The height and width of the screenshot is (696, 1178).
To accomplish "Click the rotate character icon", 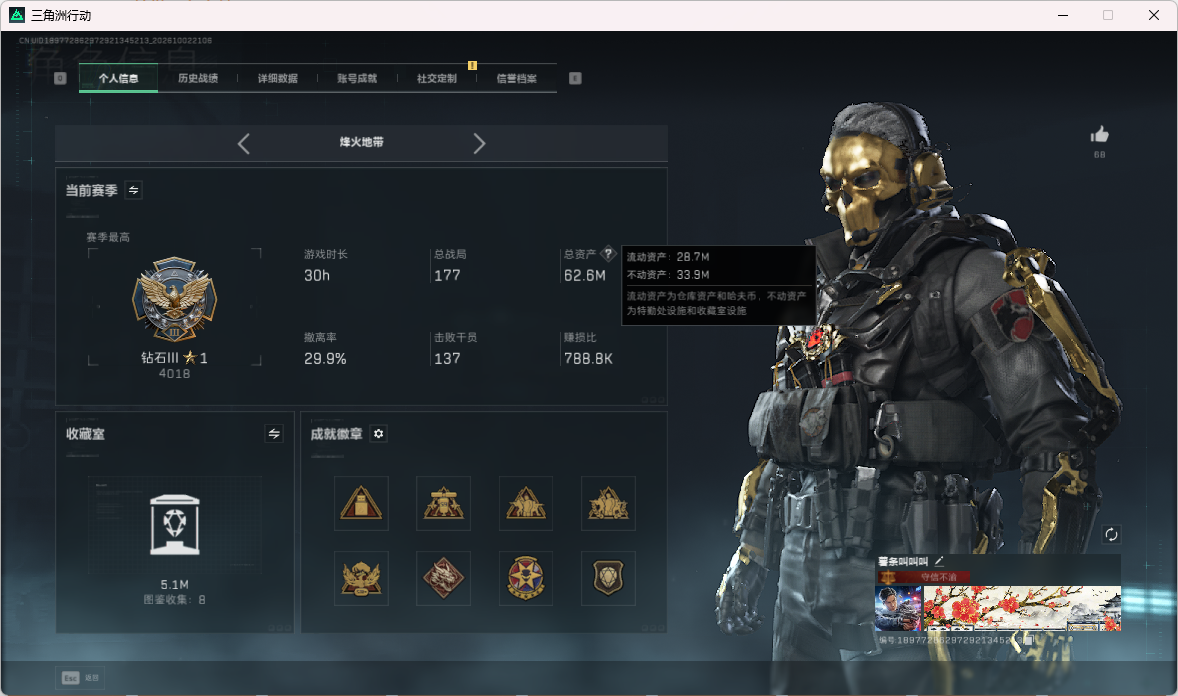I will tap(1111, 534).
